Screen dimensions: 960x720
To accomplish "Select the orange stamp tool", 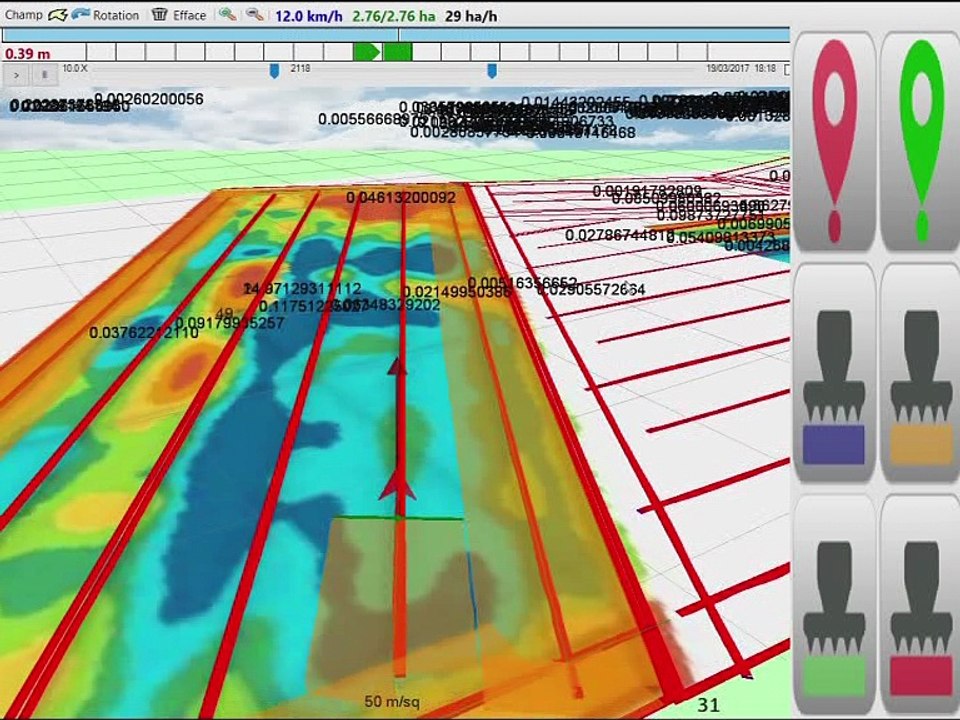I will pyautogui.click(x=920, y=372).
